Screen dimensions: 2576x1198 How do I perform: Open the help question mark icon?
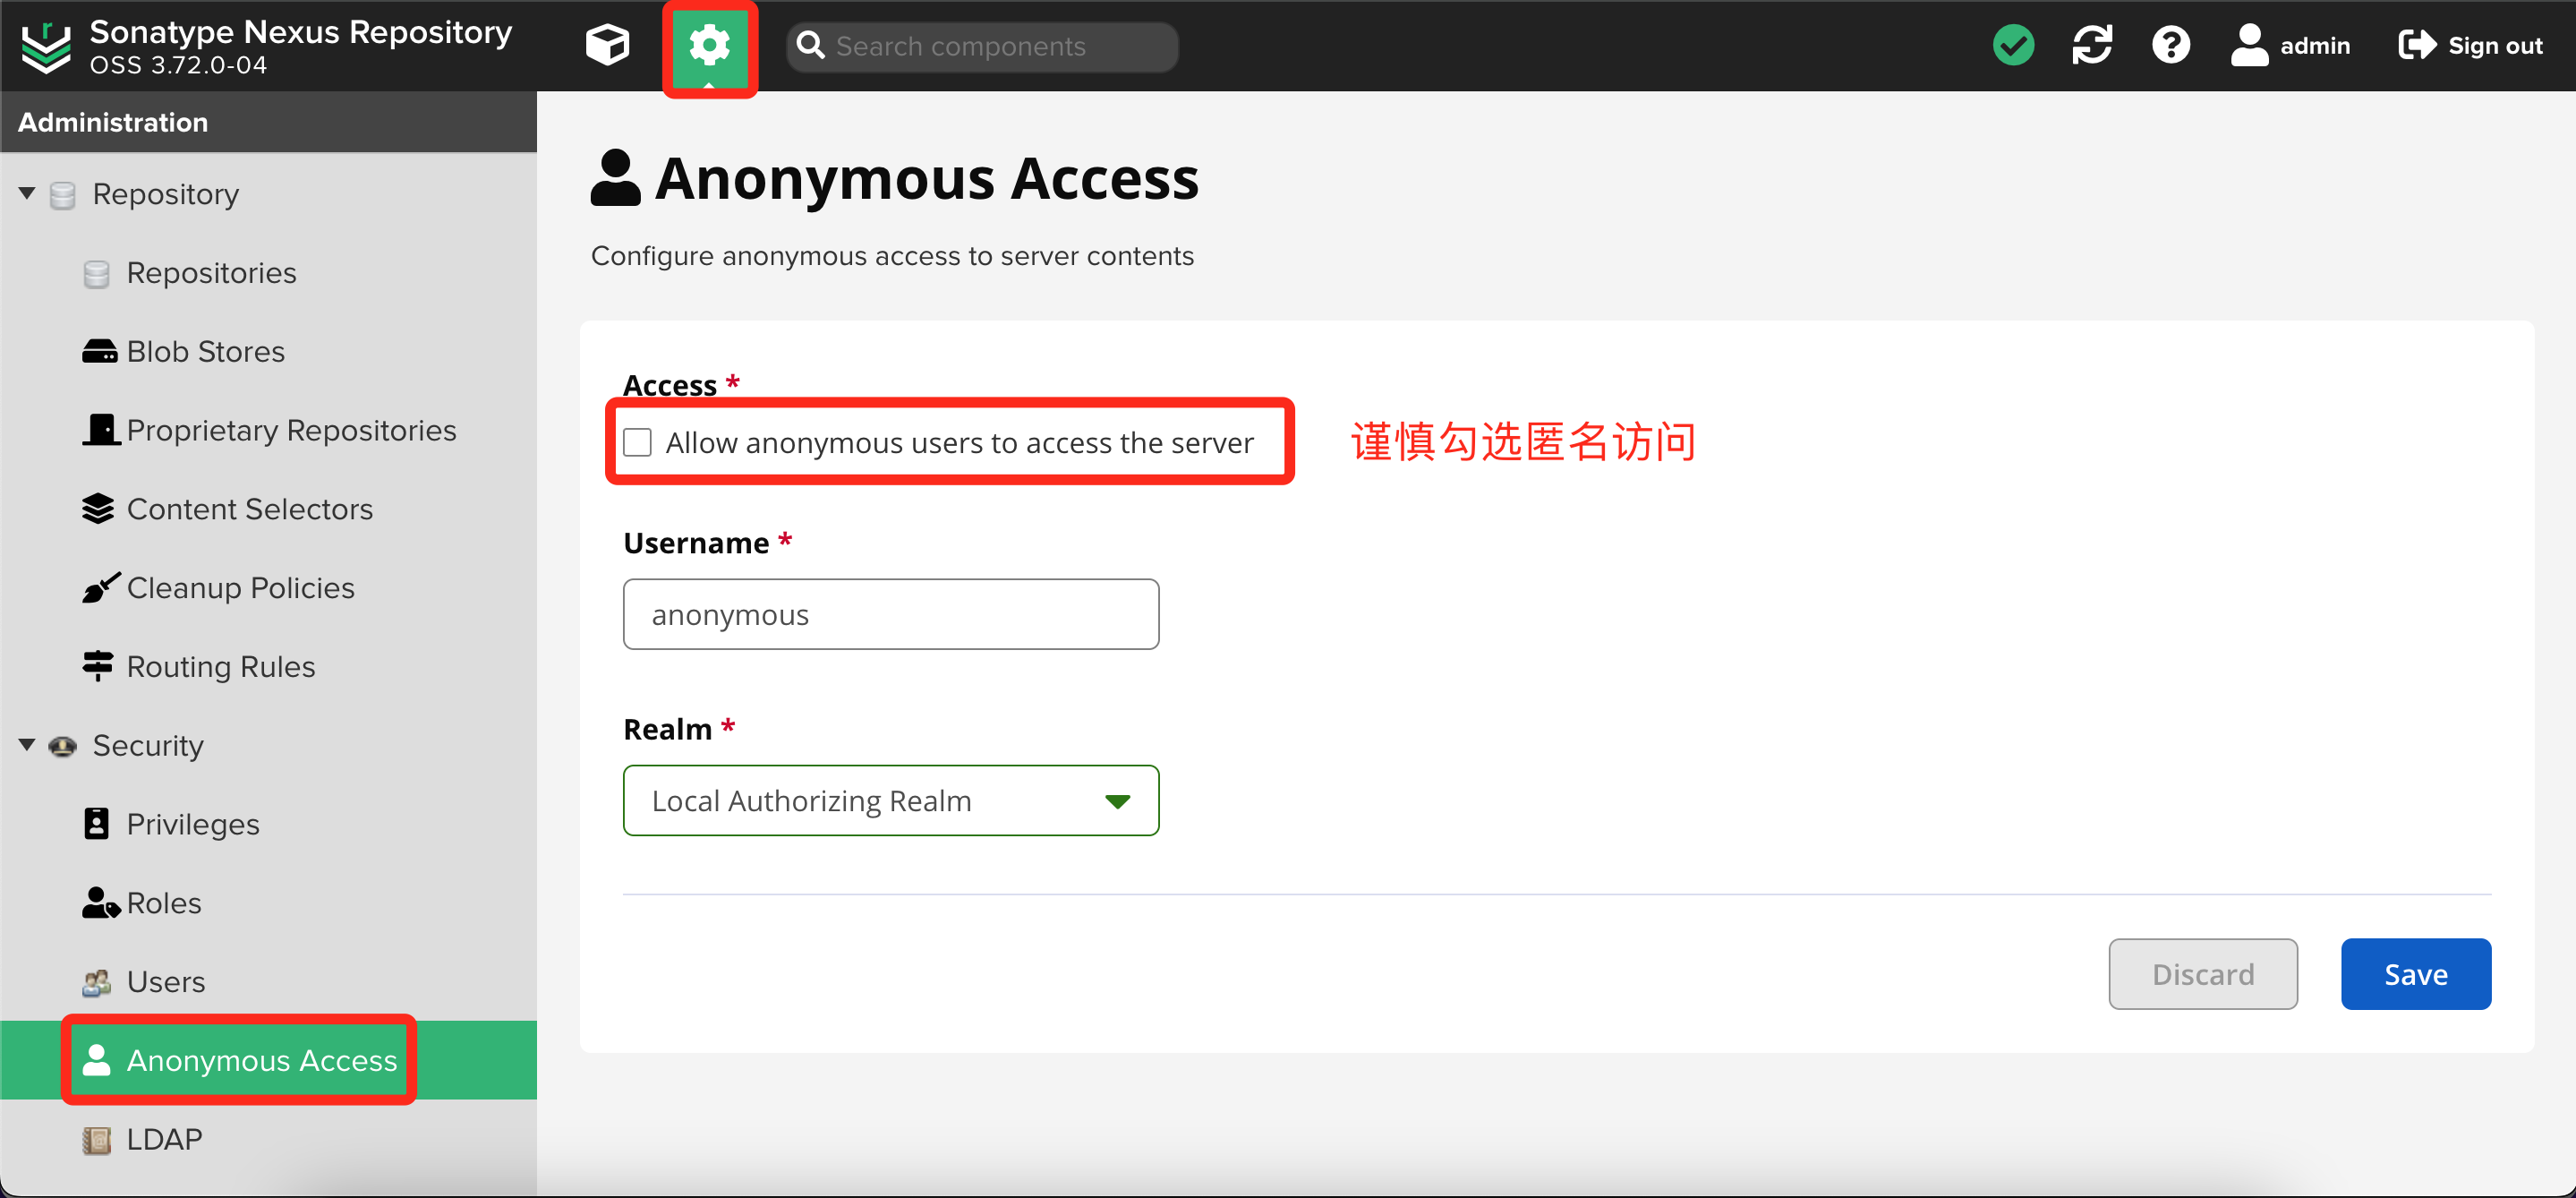(2170, 45)
